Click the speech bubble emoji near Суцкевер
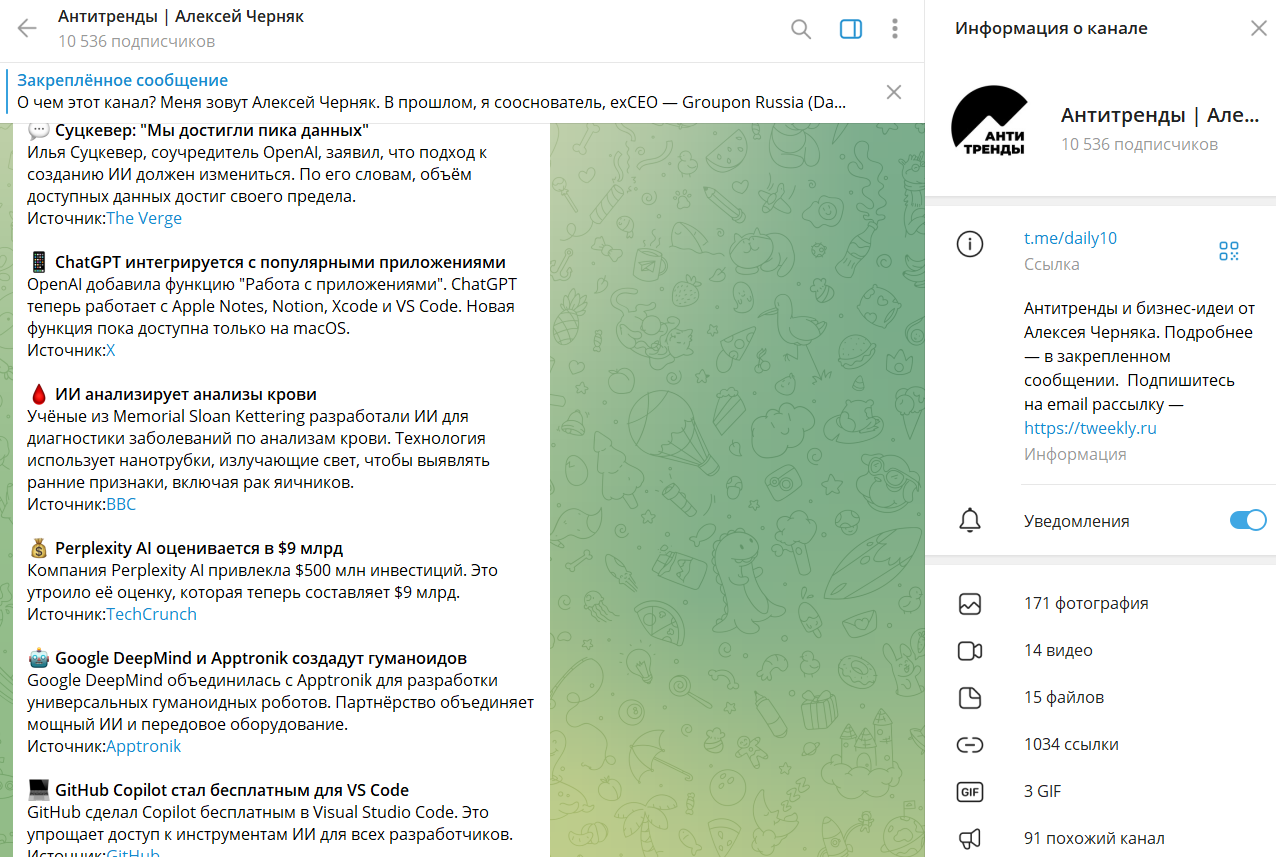This screenshot has width=1276, height=857. [39, 130]
